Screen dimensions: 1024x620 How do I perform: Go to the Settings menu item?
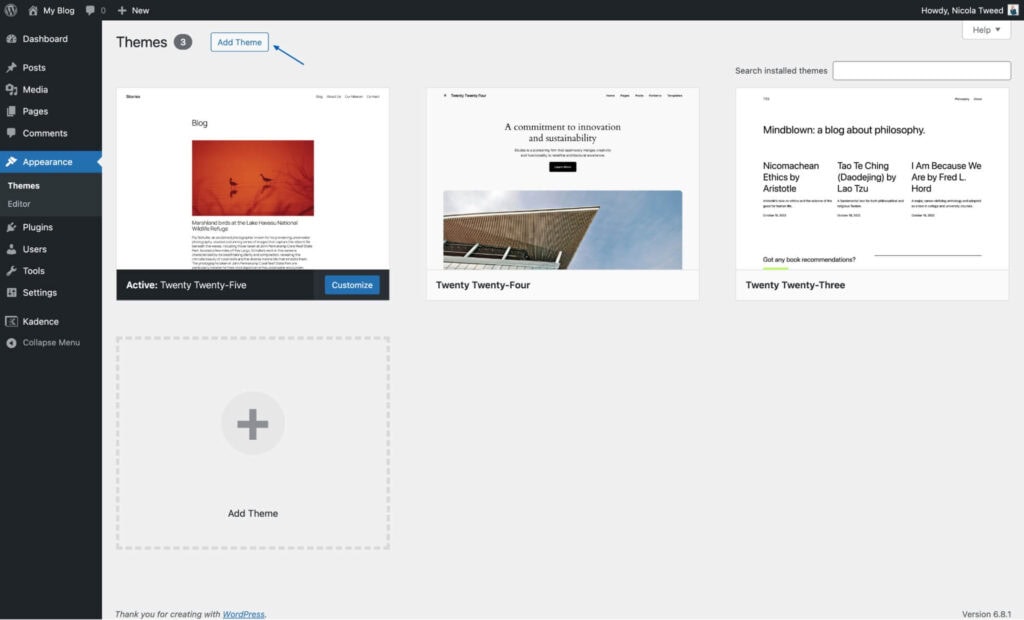[39, 293]
